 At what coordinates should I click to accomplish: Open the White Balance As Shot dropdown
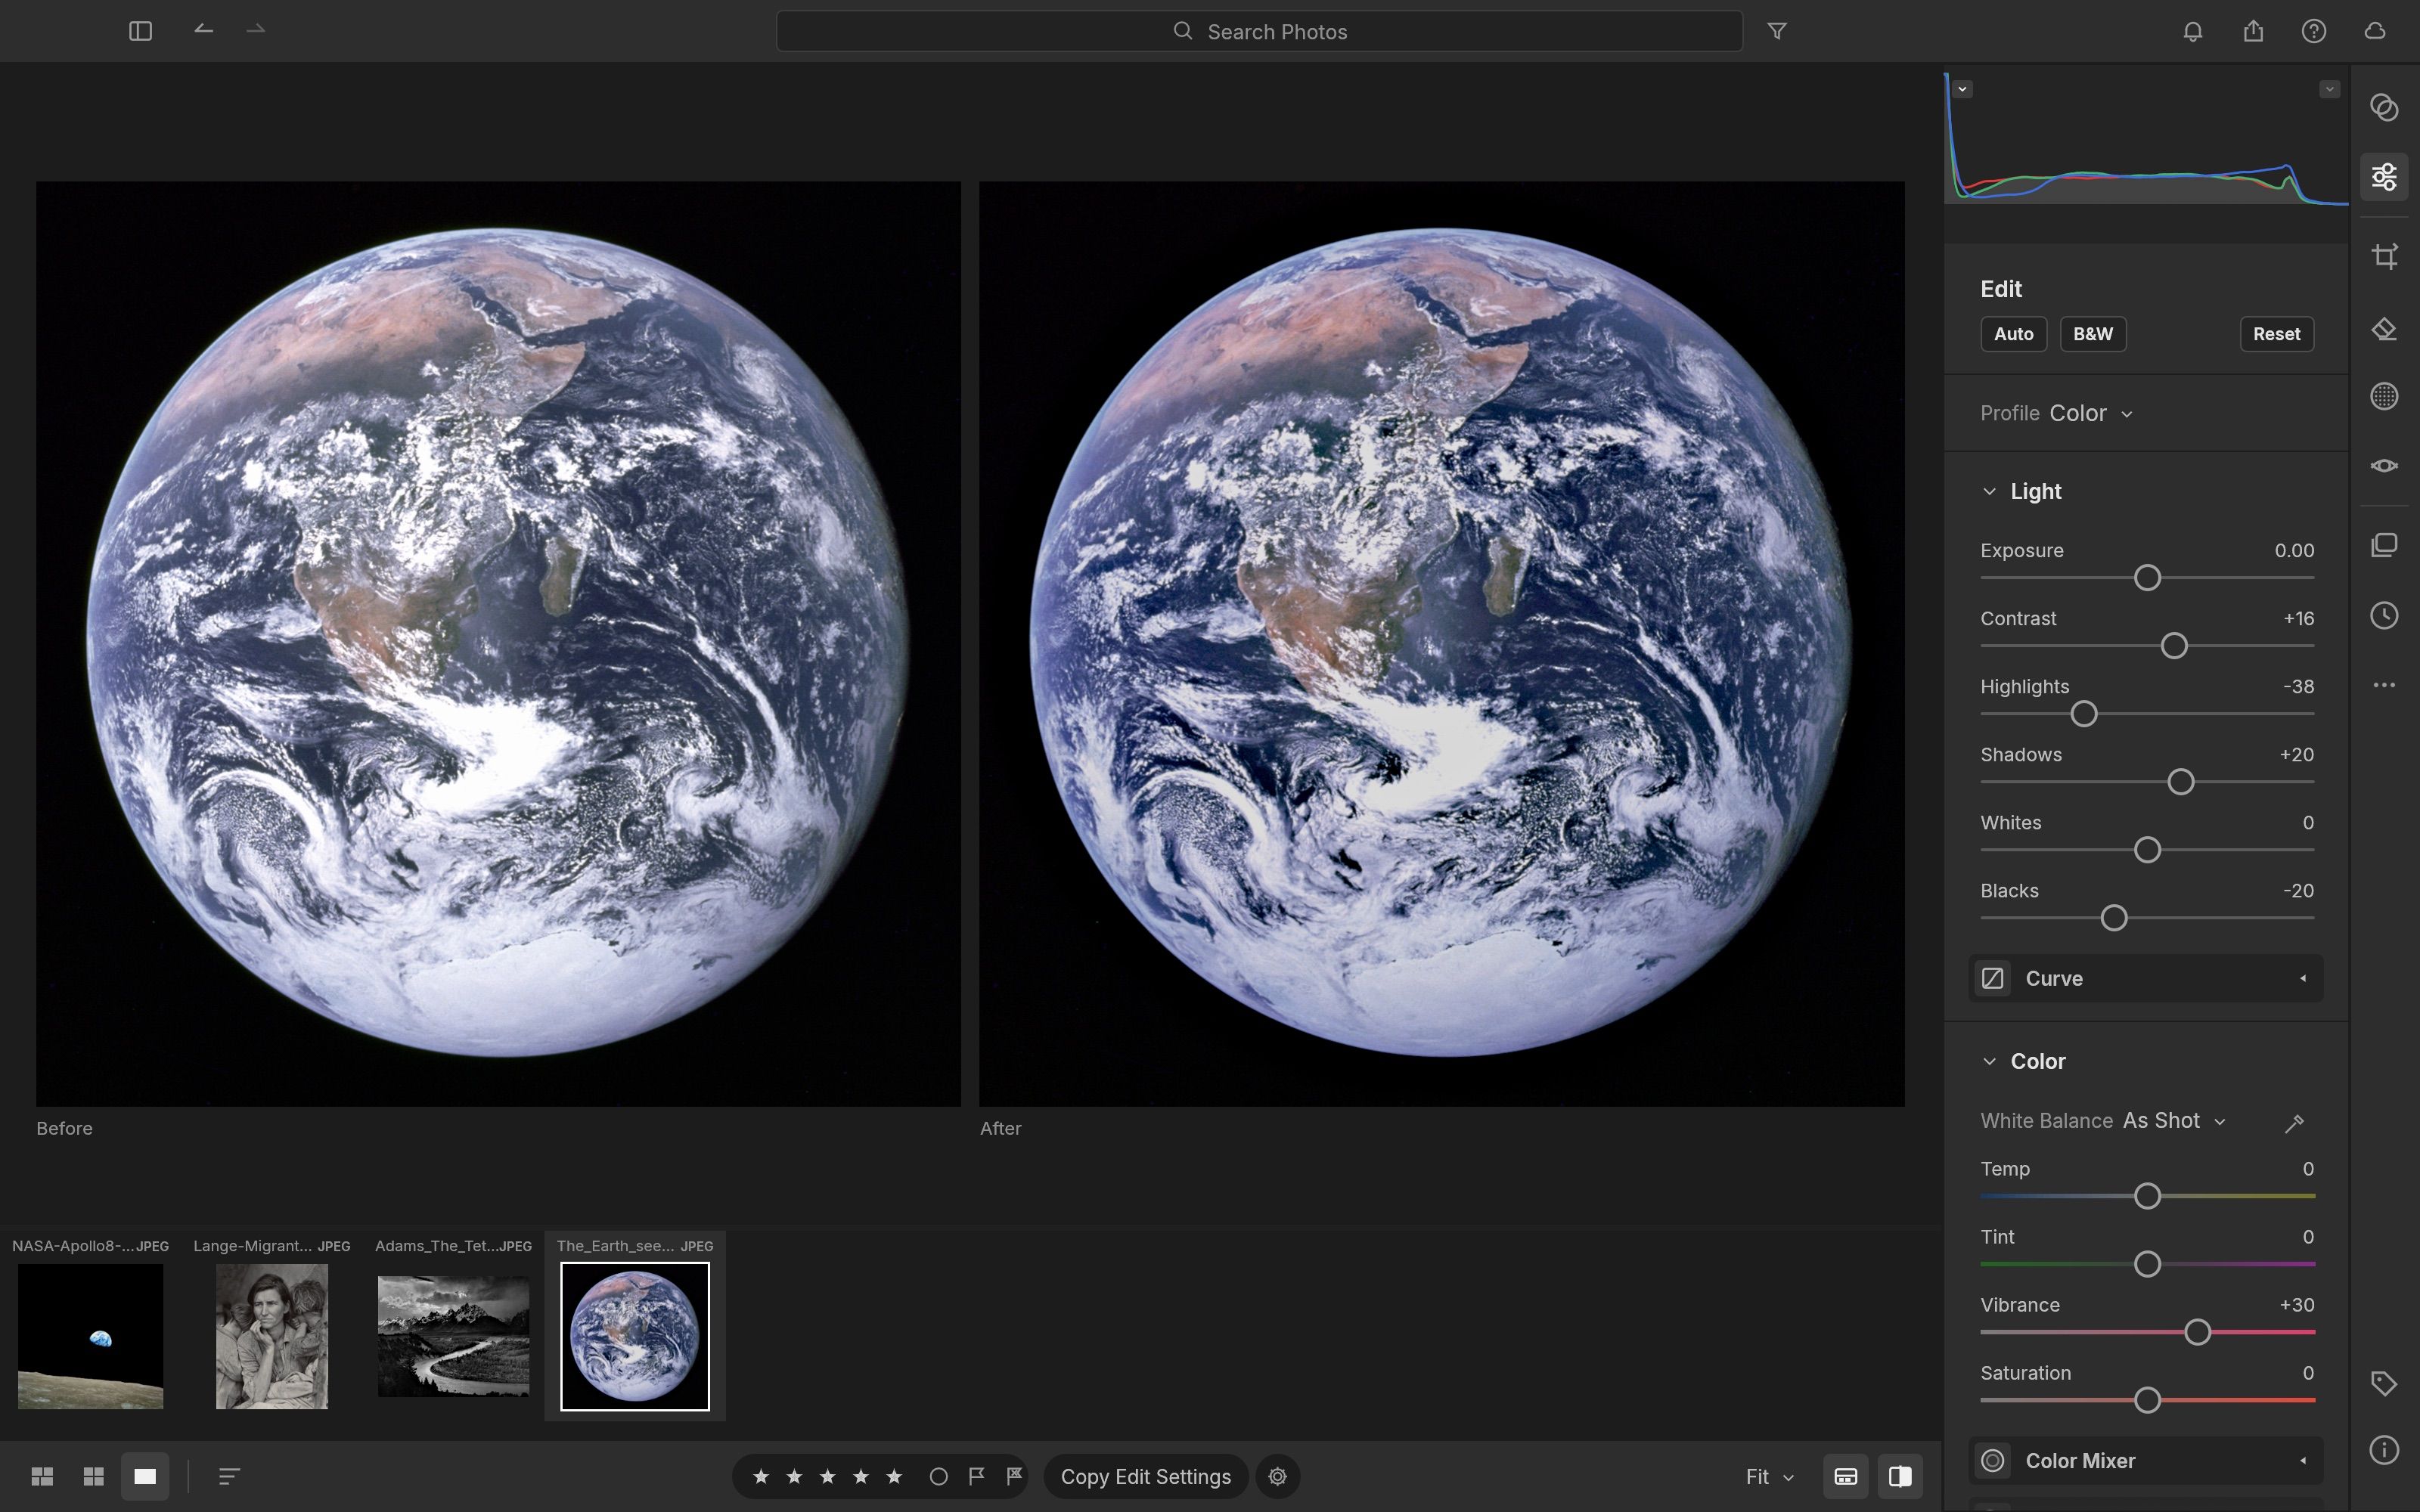tap(2174, 1121)
